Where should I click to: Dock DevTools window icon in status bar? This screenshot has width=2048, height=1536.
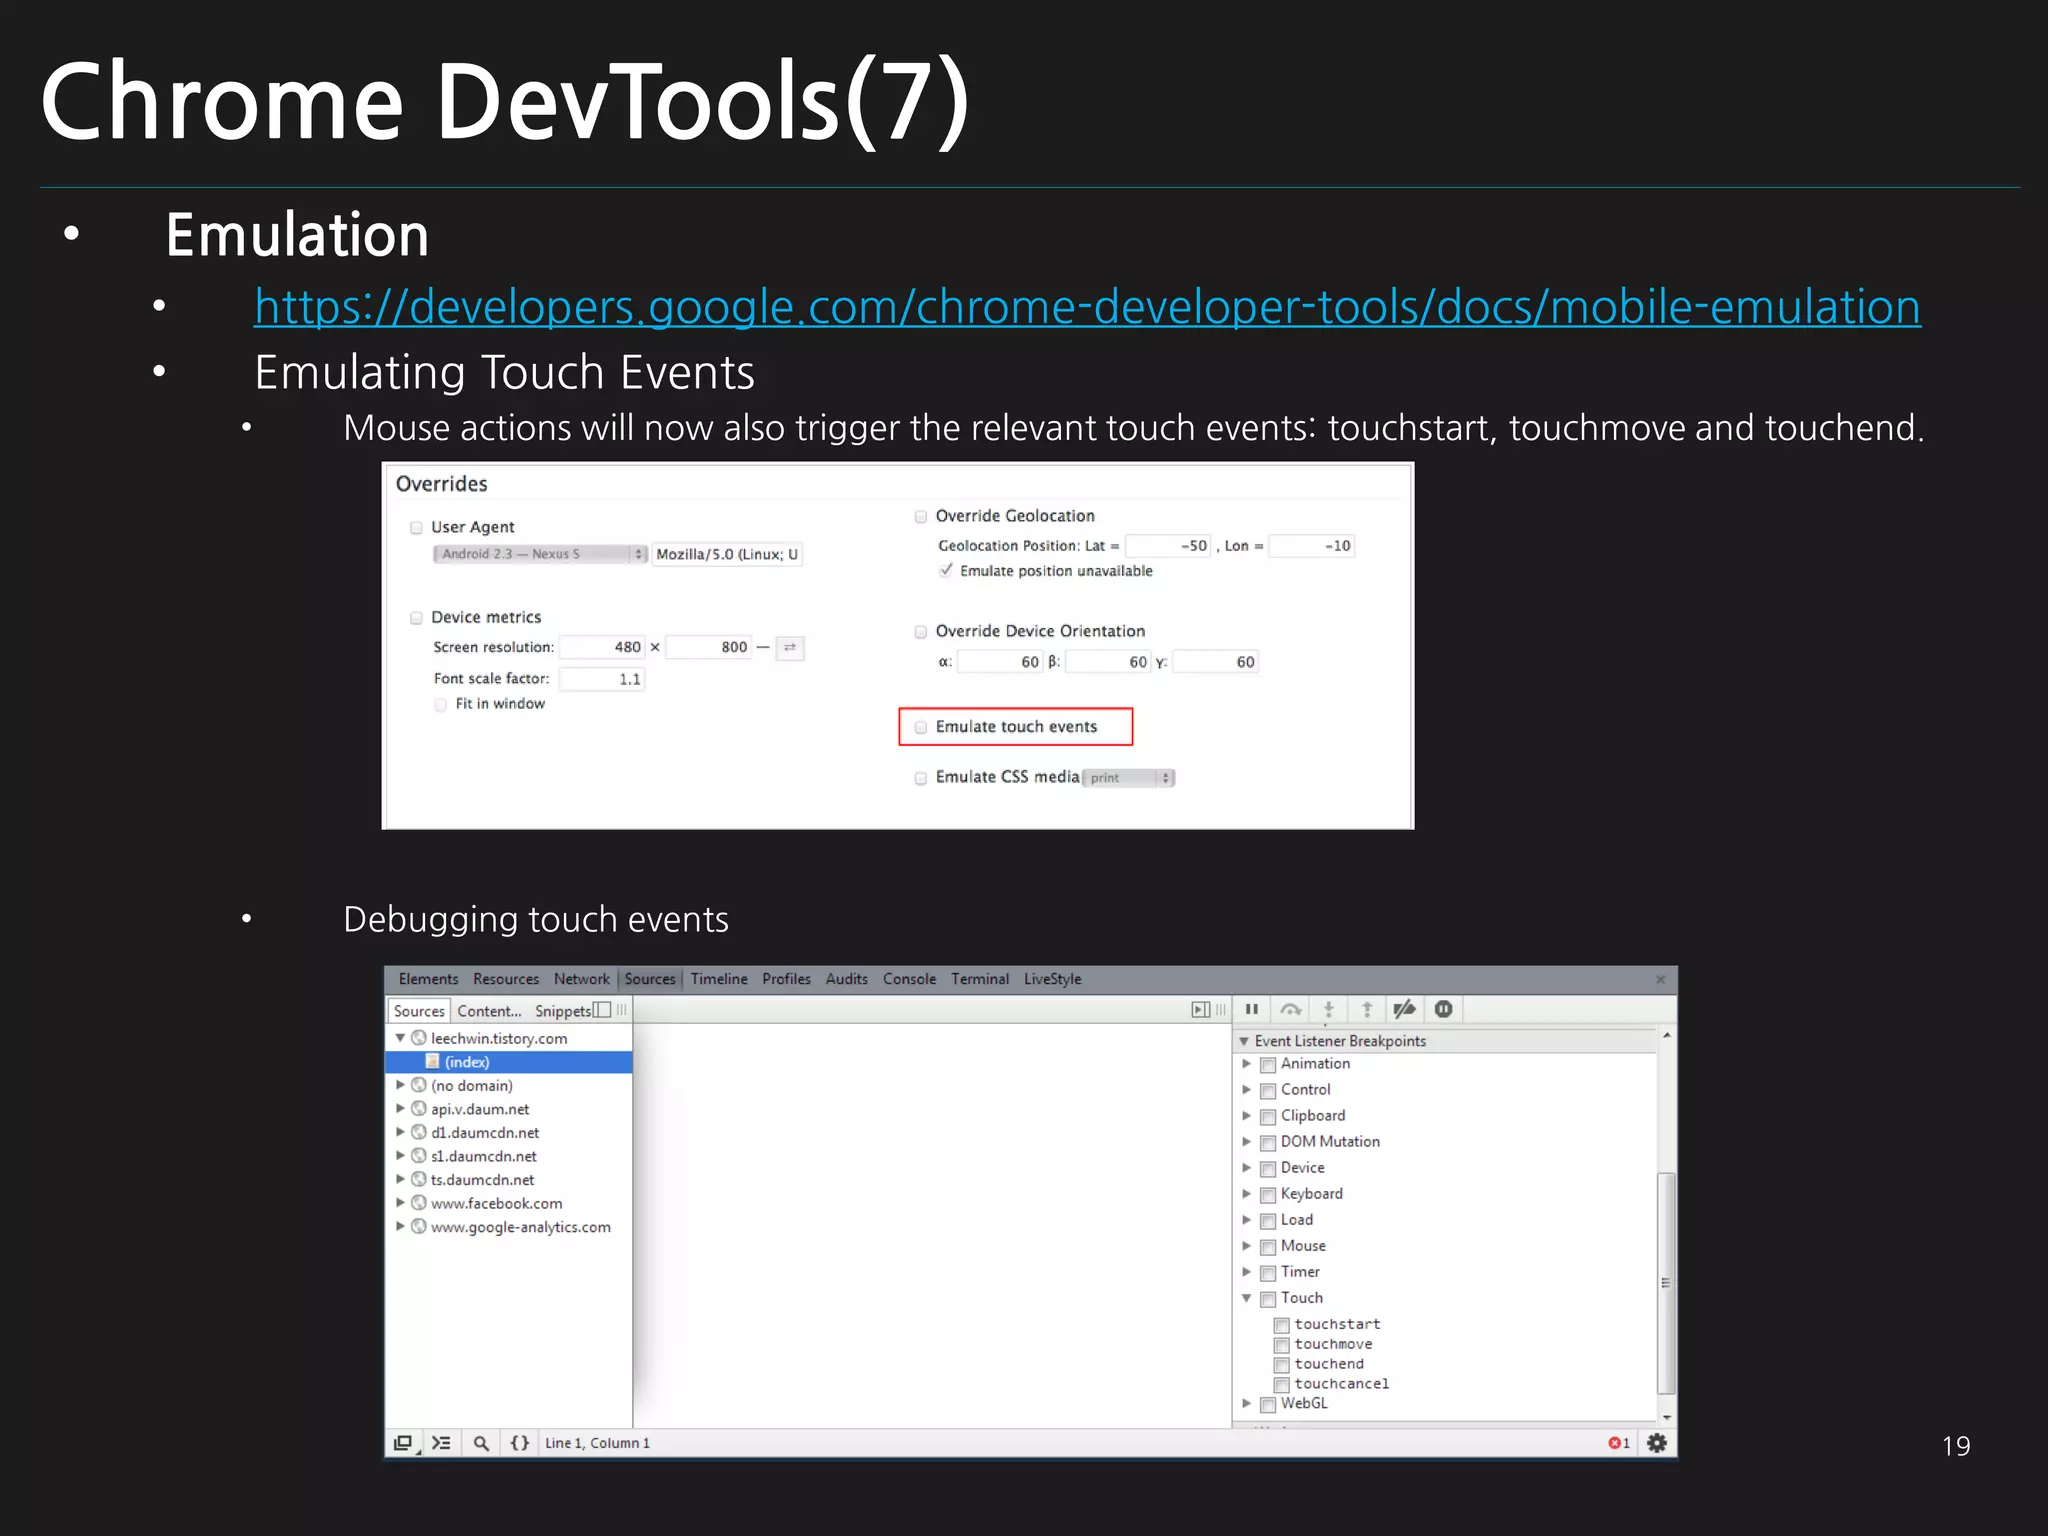coord(403,1443)
